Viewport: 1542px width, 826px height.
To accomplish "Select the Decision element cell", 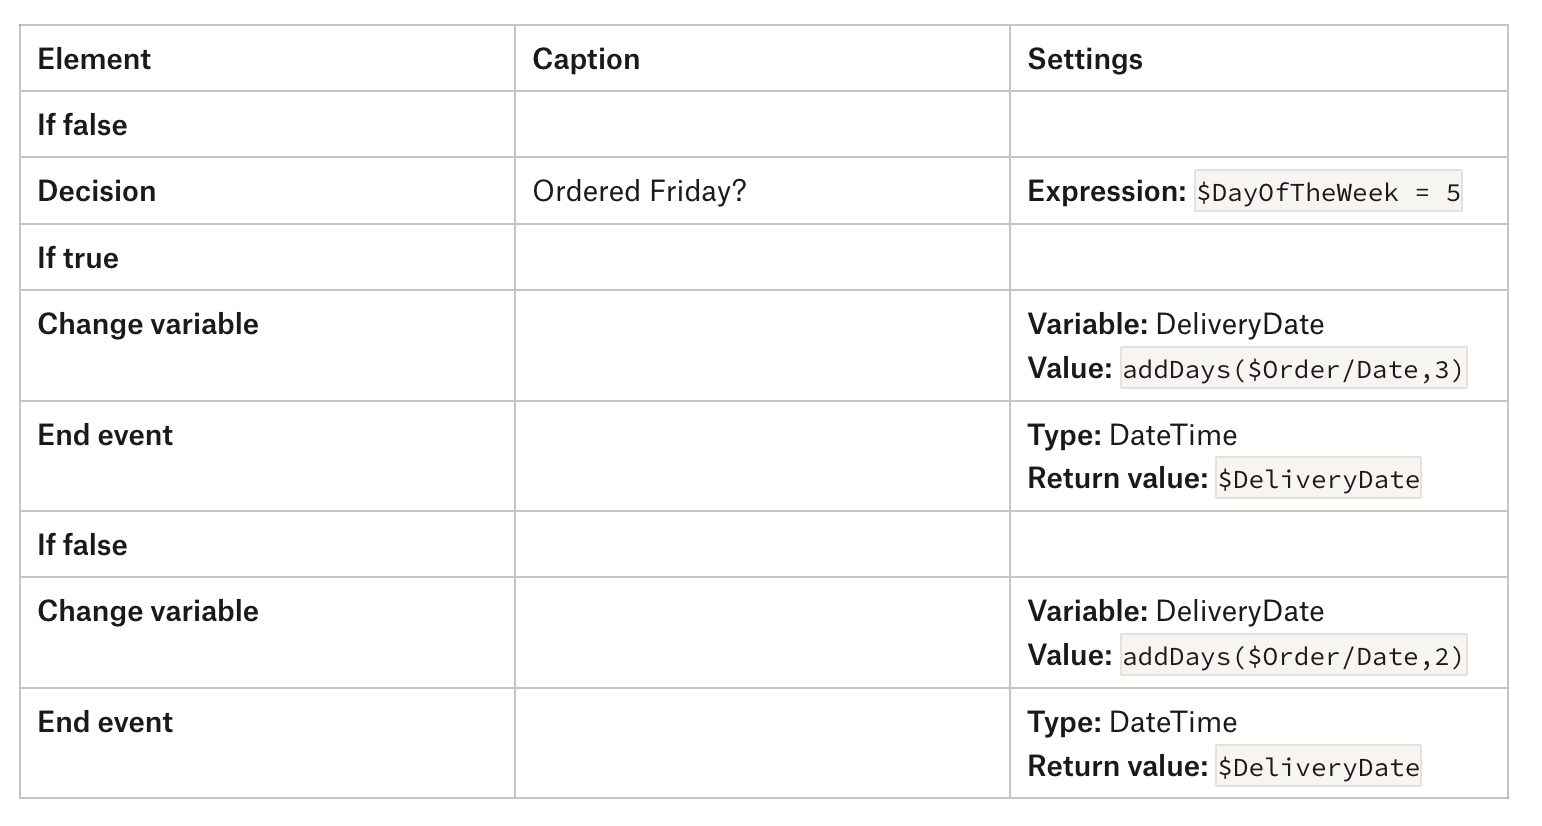I will tap(97, 191).
